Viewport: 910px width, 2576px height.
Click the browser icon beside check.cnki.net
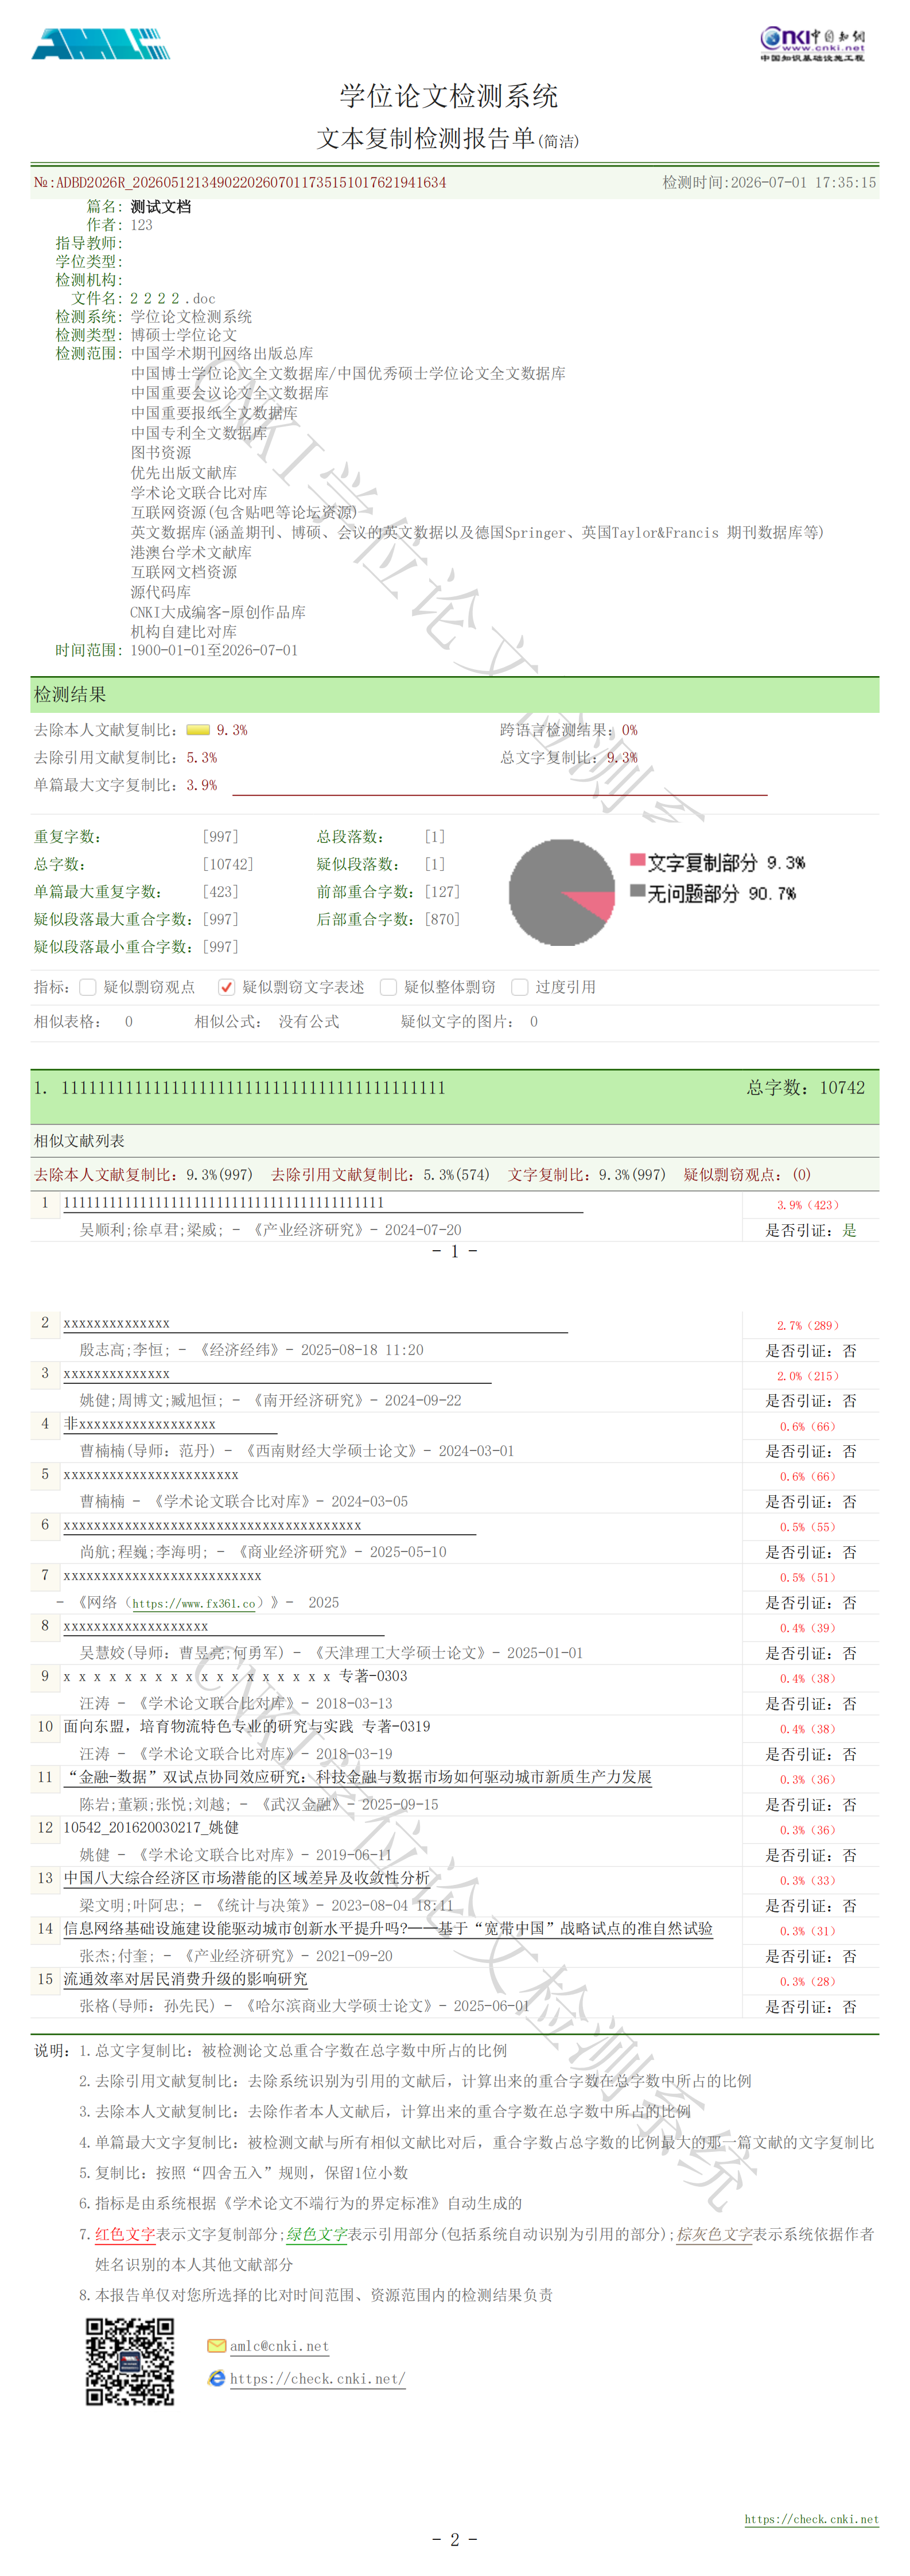[216, 2378]
